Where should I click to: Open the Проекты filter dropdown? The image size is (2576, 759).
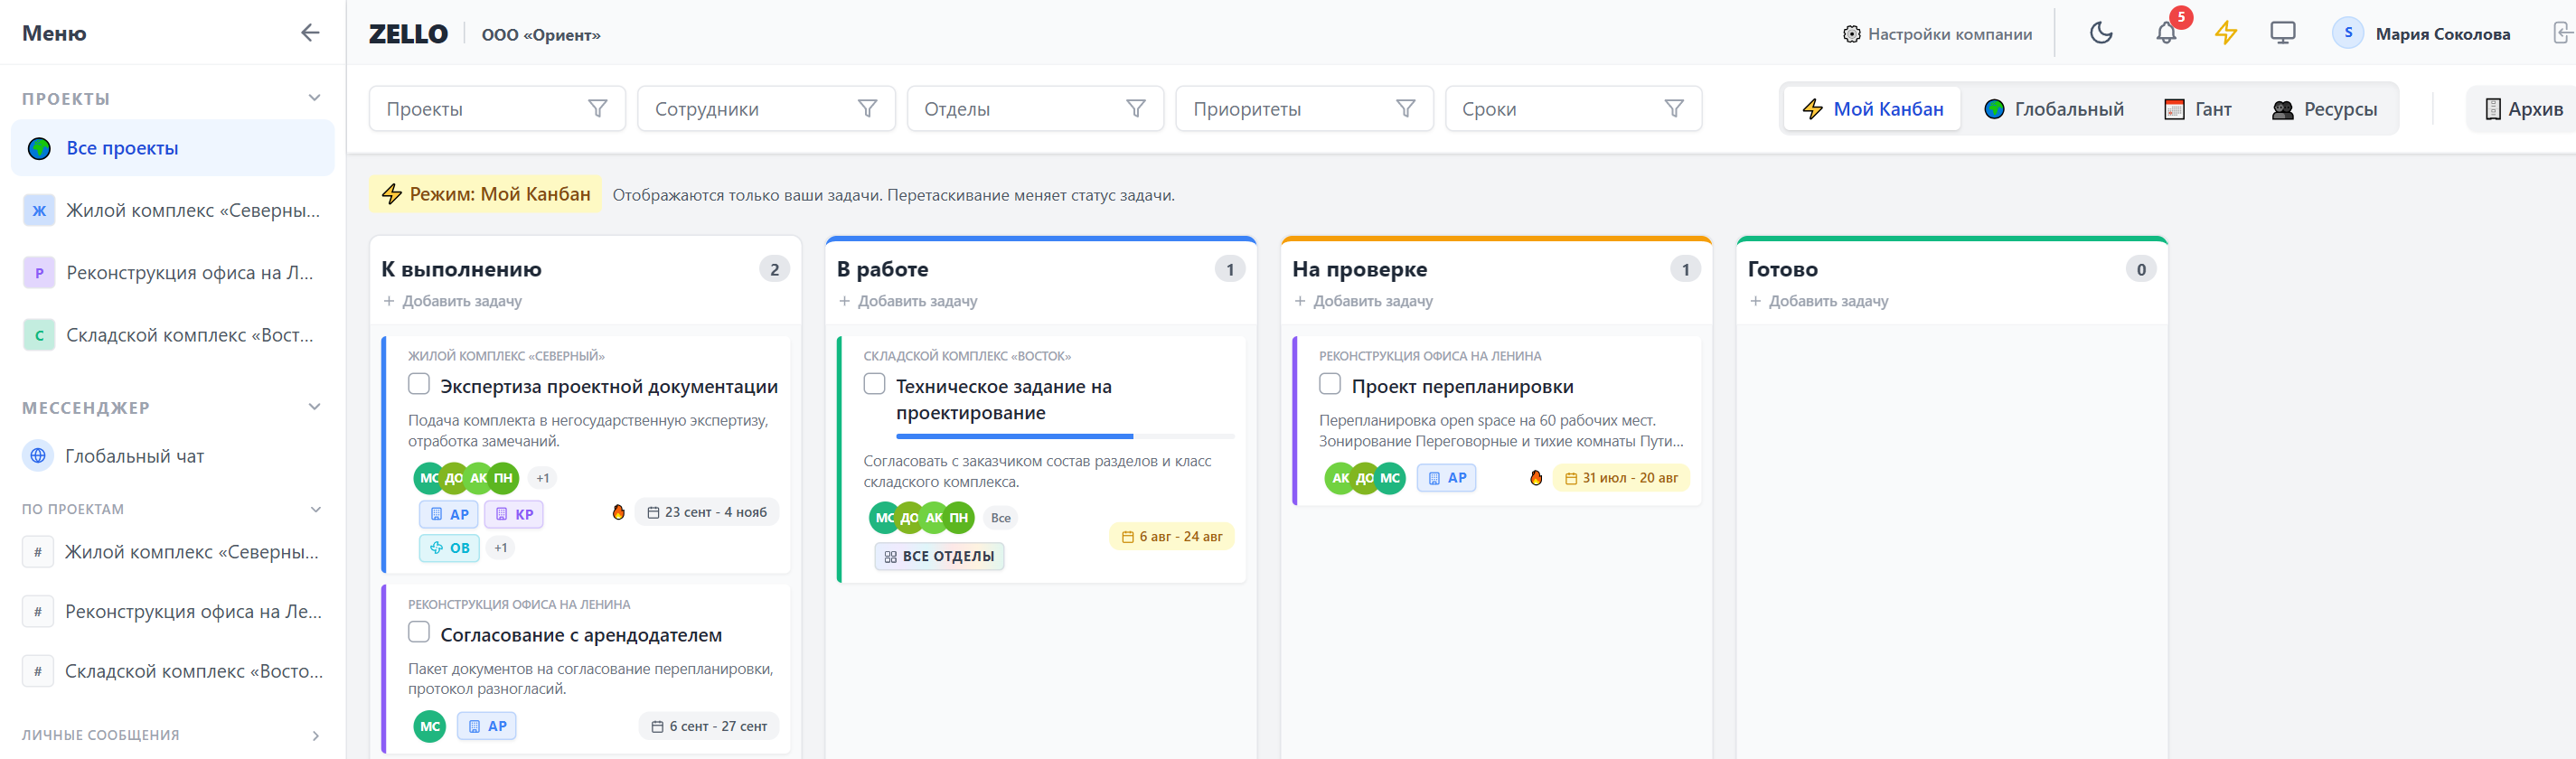coord(497,108)
